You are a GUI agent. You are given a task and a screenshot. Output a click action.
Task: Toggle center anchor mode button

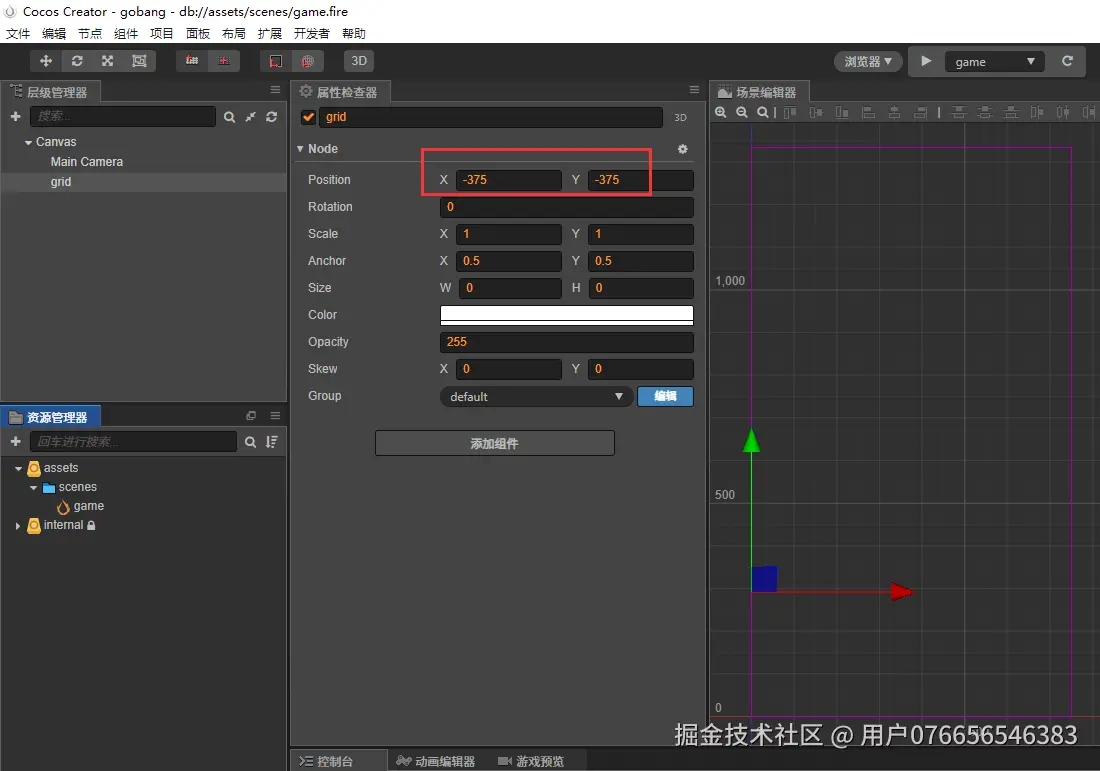[224, 61]
